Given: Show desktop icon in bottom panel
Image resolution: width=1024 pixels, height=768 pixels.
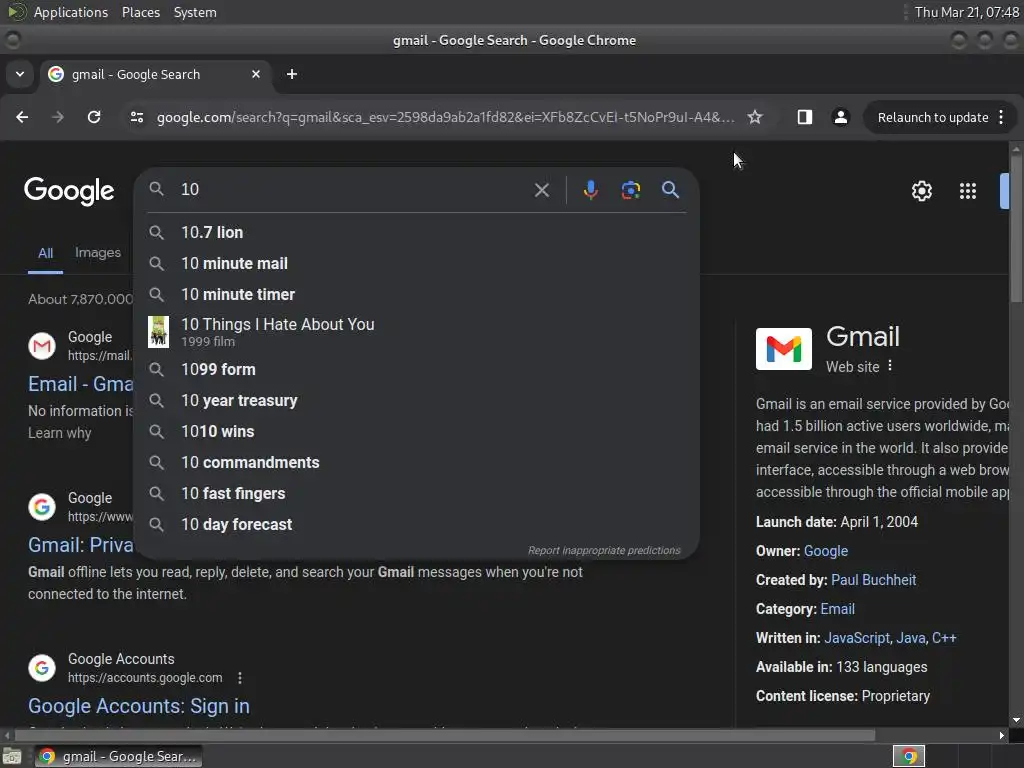Looking at the screenshot, I should (x=12, y=756).
